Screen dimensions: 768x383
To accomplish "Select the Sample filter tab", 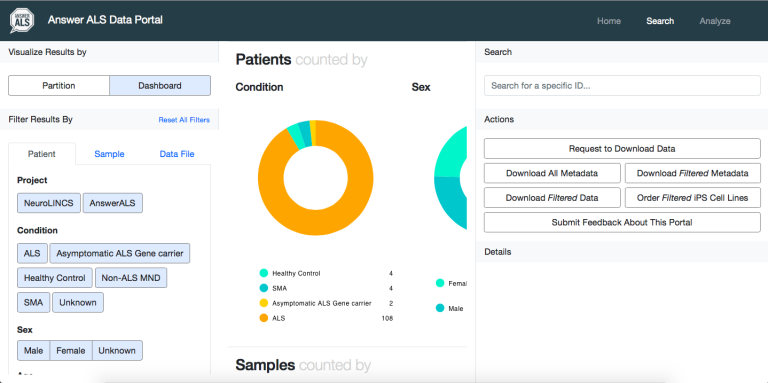I will (x=109, y=154).
